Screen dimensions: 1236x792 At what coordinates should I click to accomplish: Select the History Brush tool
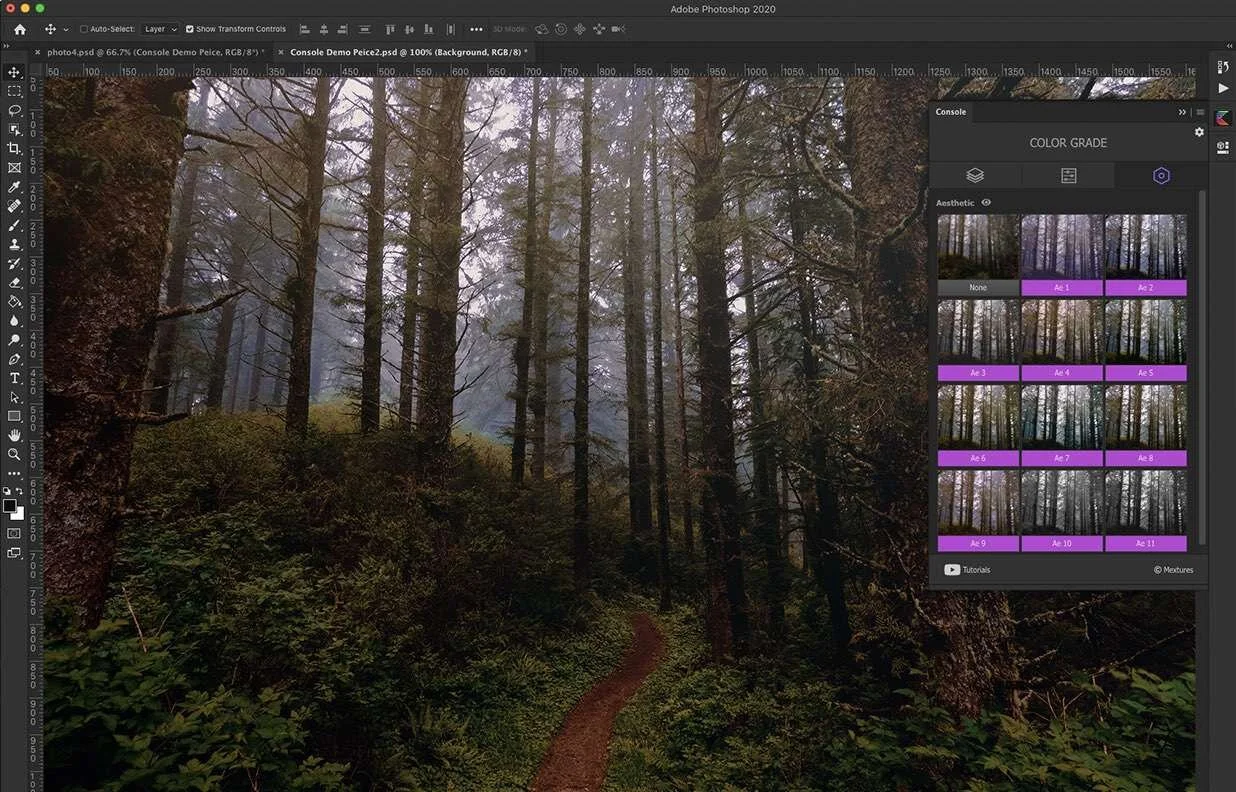[x=14, y=263]
